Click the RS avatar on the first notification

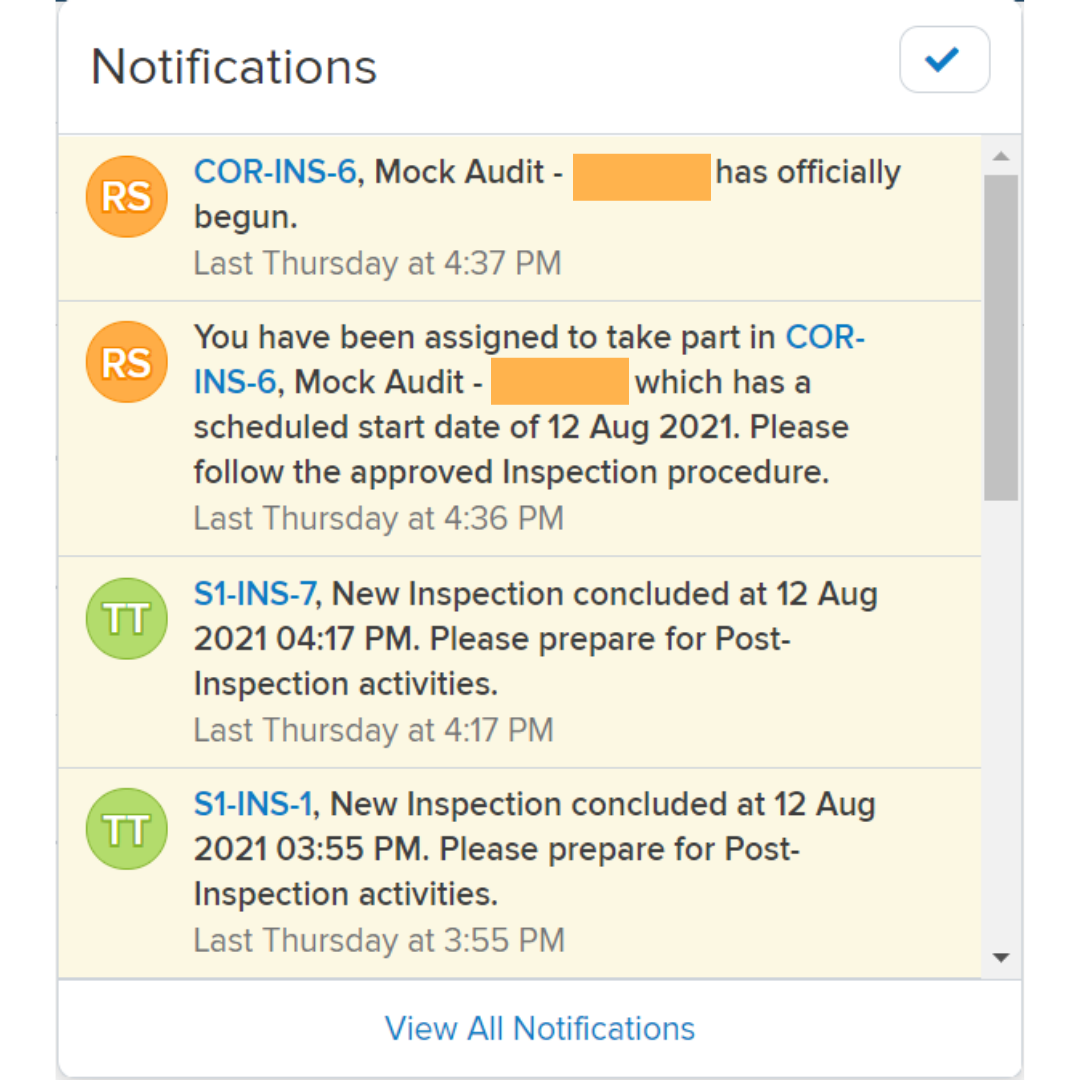[126, 197]
